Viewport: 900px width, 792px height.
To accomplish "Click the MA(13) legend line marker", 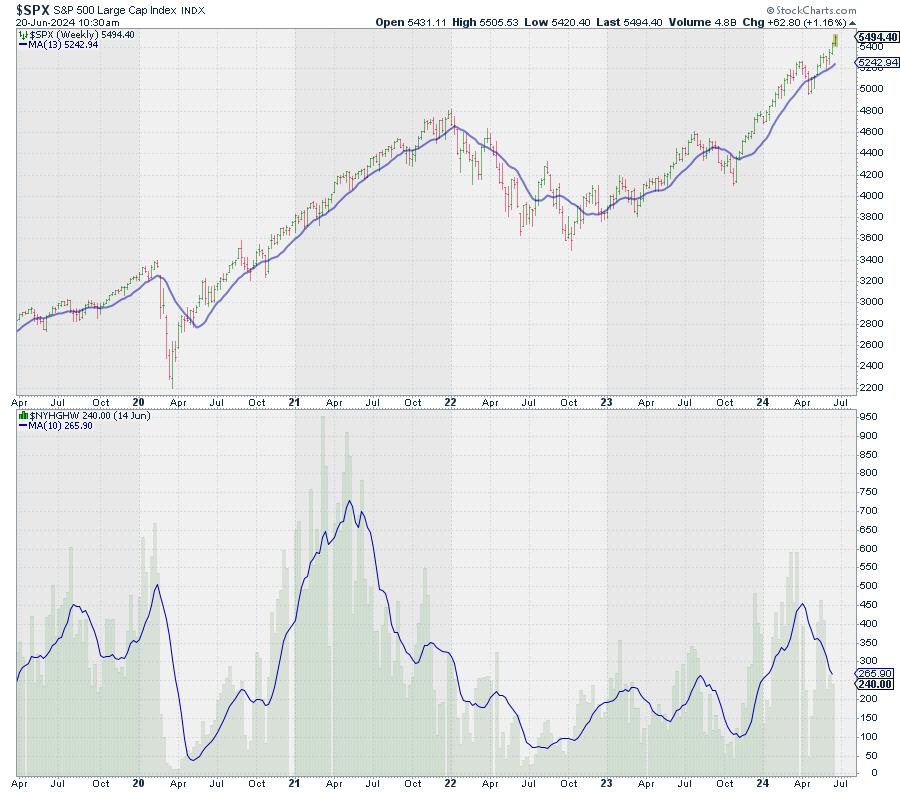I will coord(24,45).
